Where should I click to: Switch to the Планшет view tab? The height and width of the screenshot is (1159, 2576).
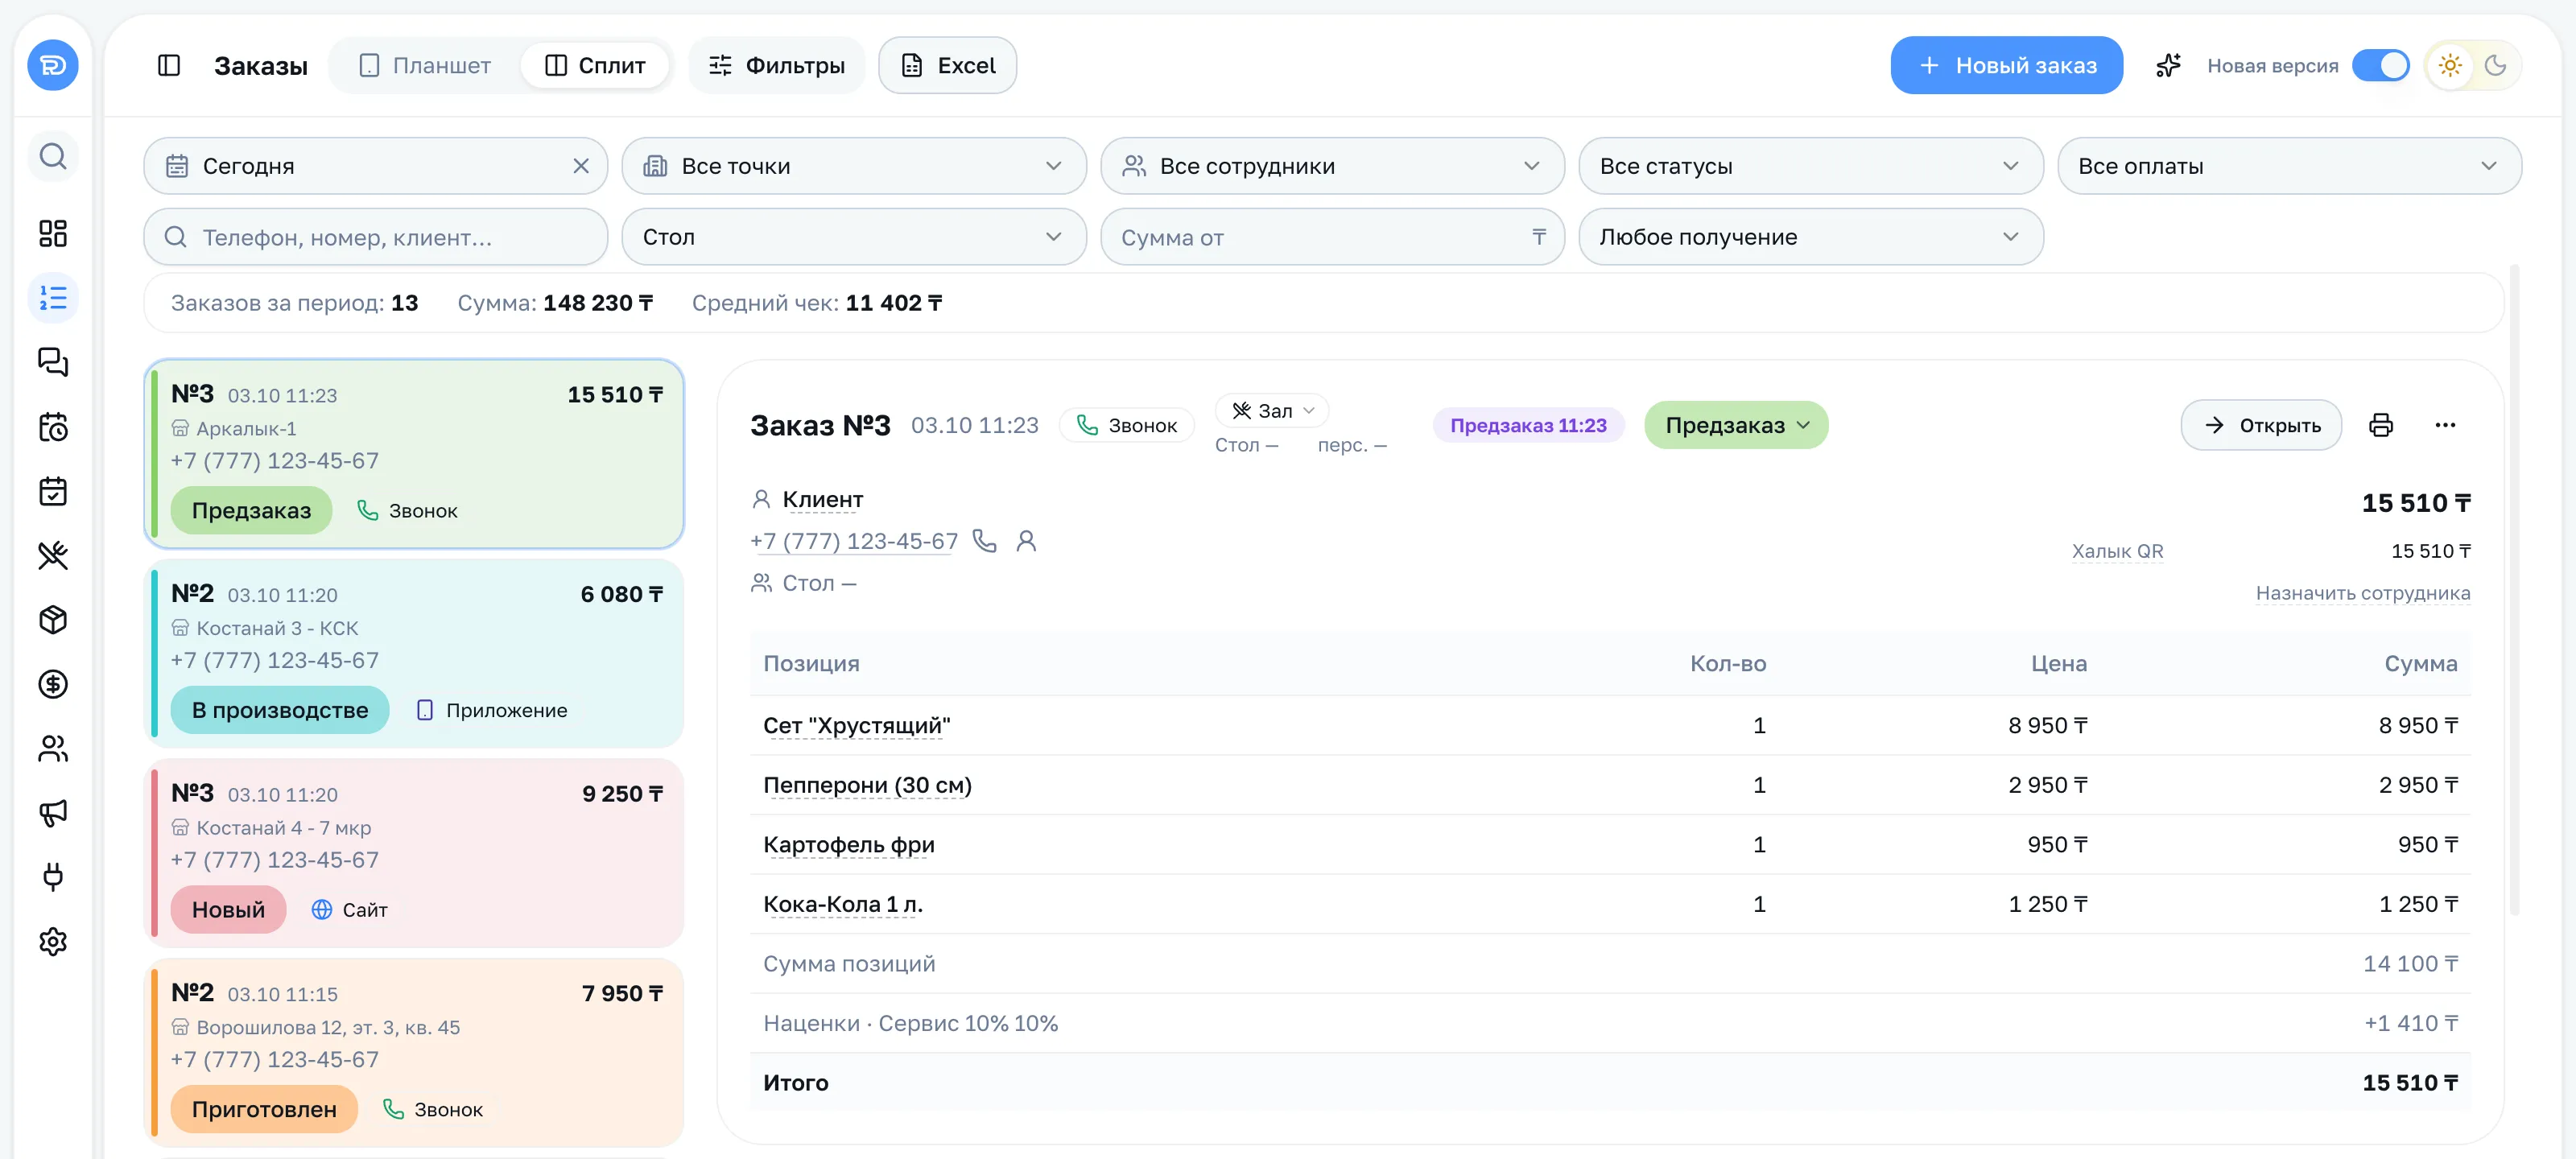425,65
